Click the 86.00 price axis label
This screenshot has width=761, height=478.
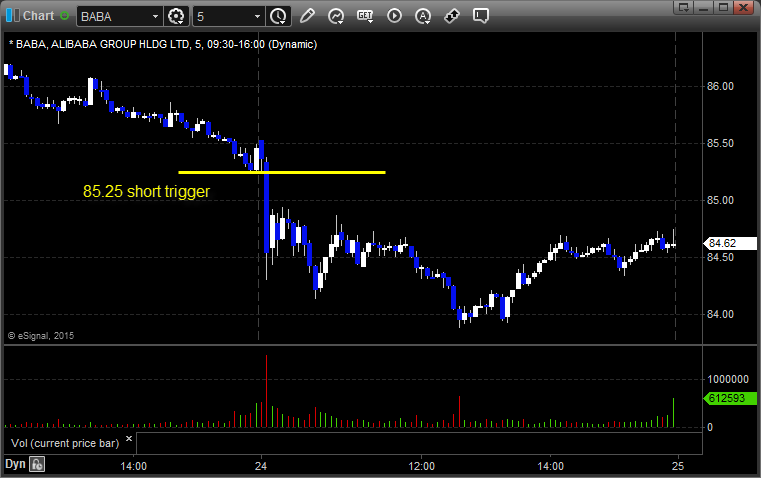tap(720, 86)
